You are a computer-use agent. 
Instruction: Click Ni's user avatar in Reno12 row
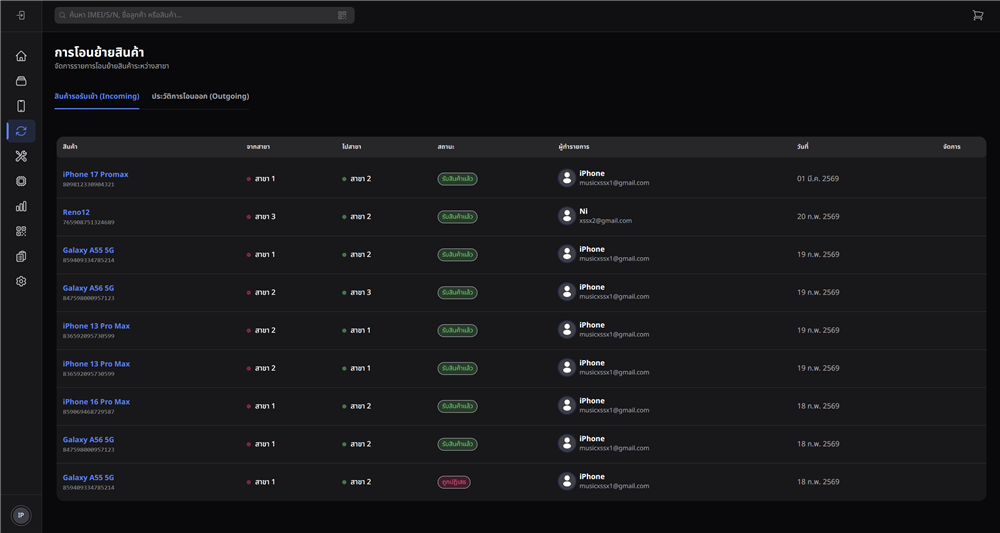(x=567, y=216)
